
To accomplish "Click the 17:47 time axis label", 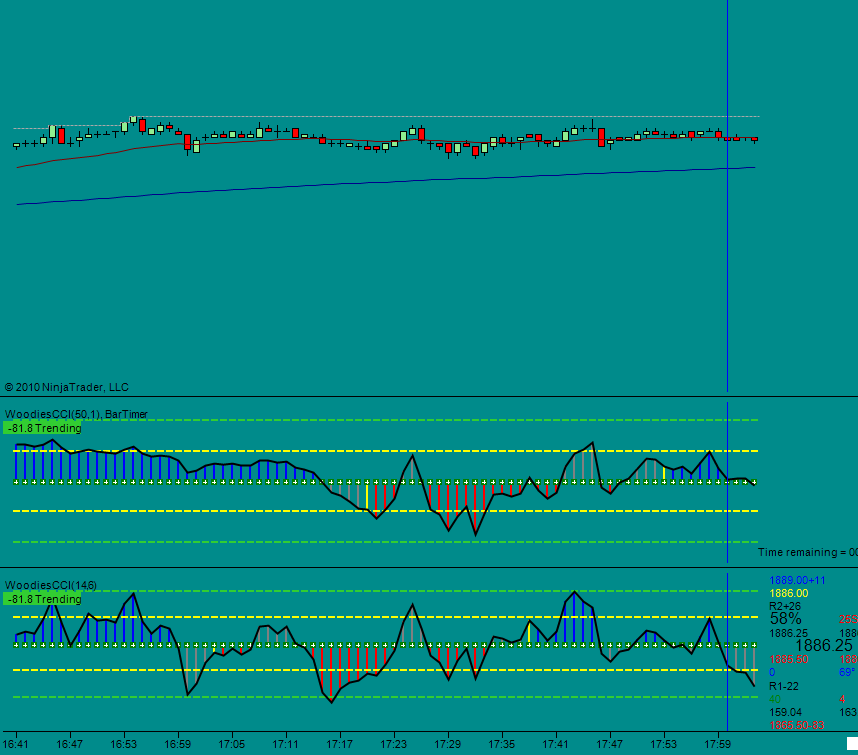I will coord(610,745).
